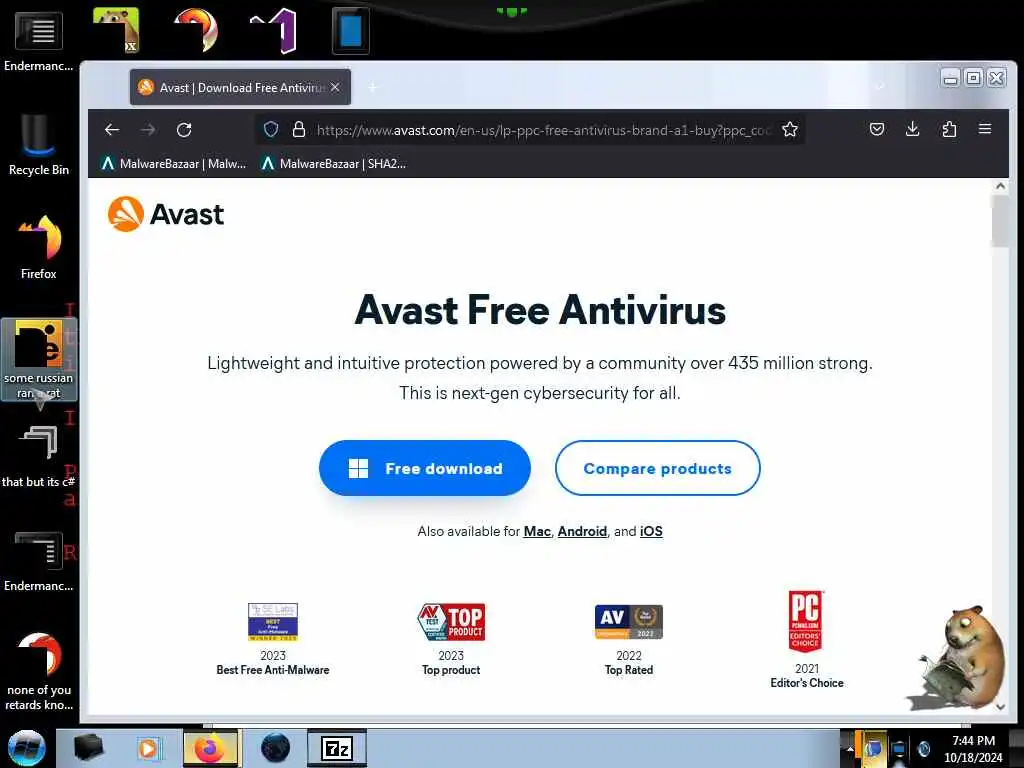1024x768 pixels.
Task: Open the Firefox hamburger menu
Action: pyautogui.click(x=985, y=129)
